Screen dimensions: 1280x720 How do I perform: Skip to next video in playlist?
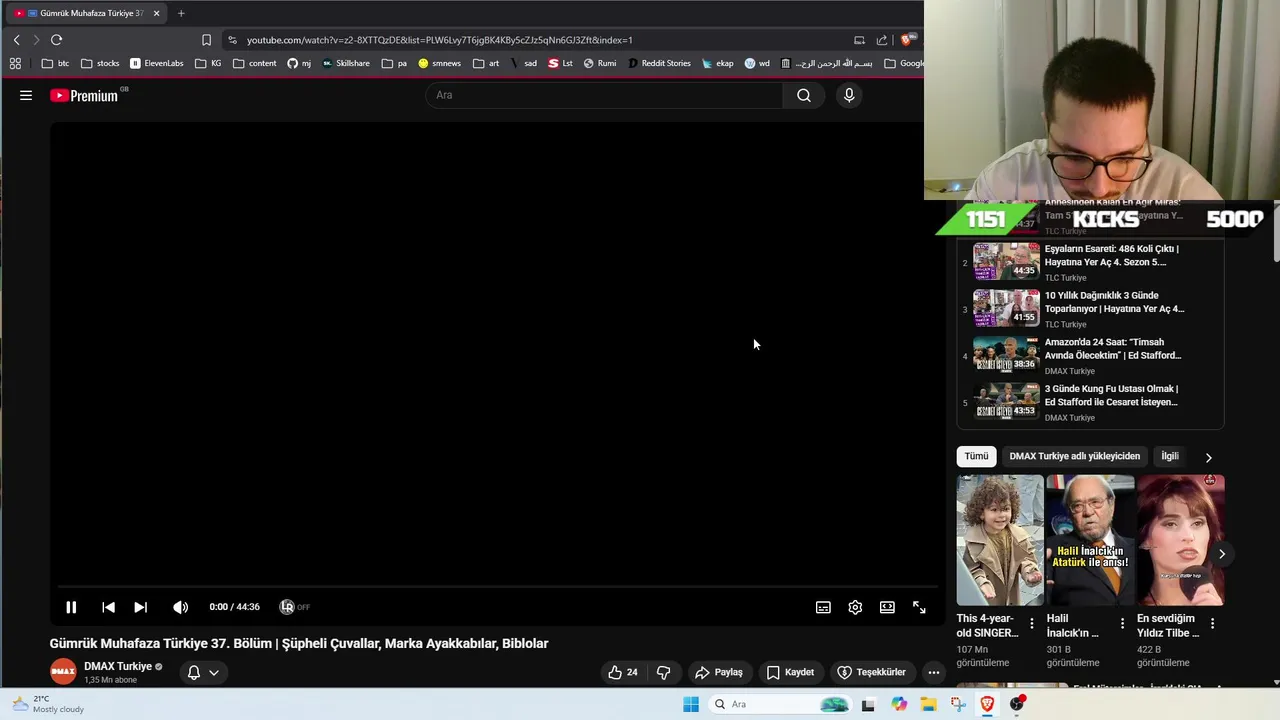140,607
